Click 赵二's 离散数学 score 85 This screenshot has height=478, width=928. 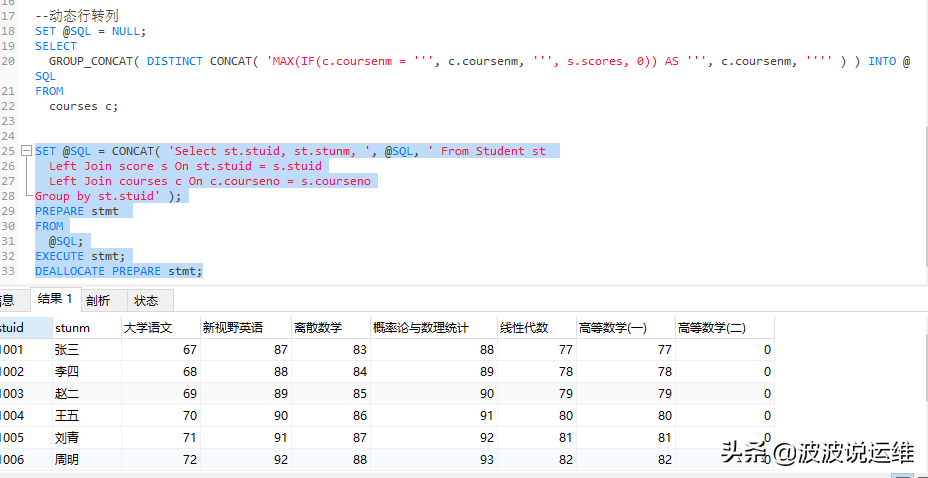click(x=331, y=393)
